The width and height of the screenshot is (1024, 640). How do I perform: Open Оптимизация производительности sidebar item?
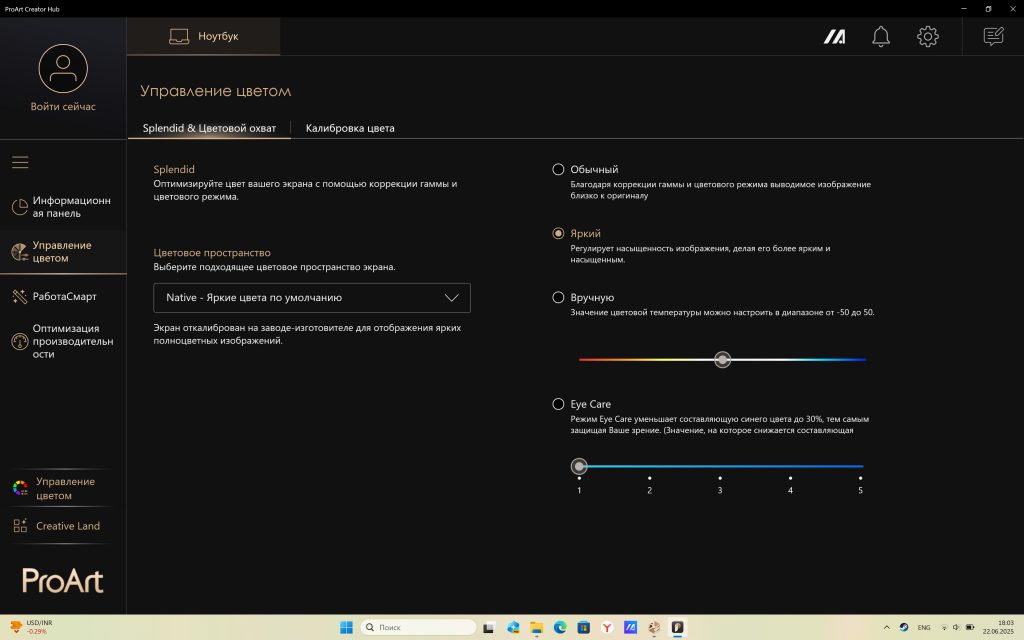tap(63, 341)
